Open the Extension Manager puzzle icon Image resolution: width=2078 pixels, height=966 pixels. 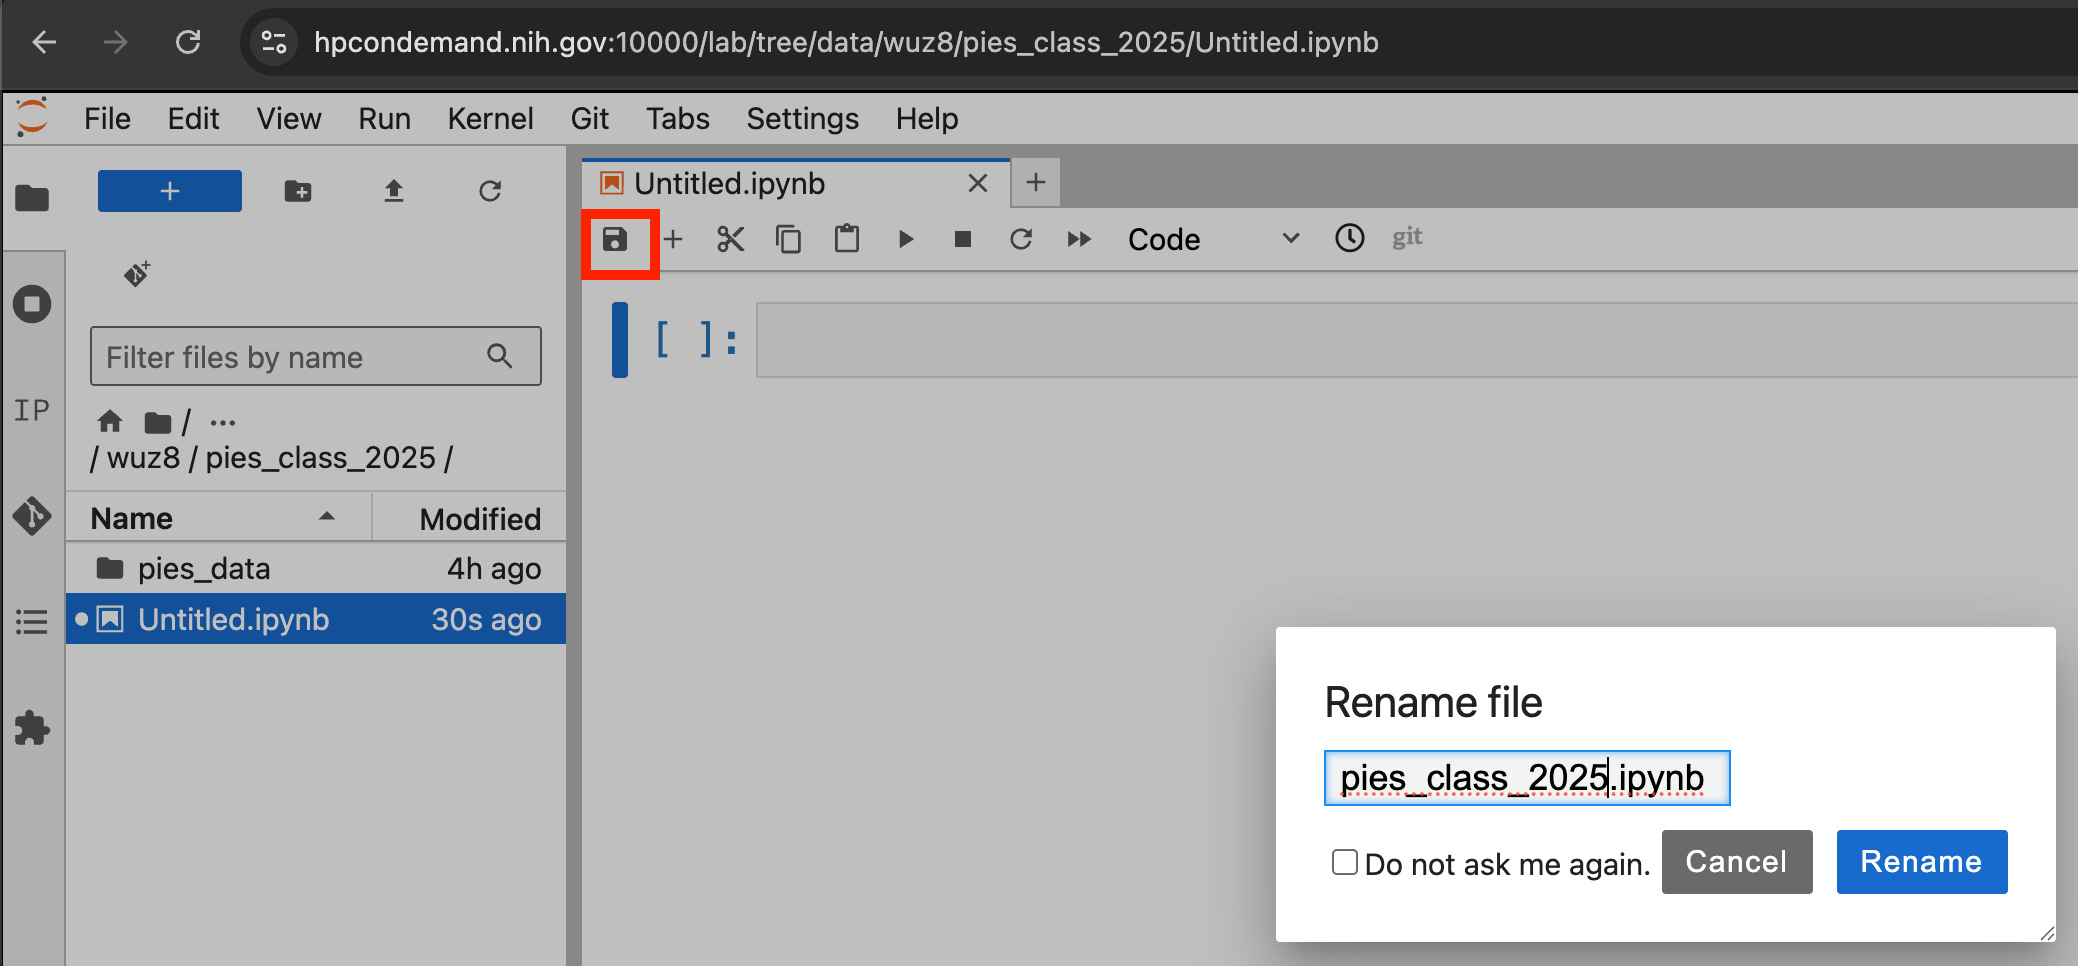click(x=32, y=728)
